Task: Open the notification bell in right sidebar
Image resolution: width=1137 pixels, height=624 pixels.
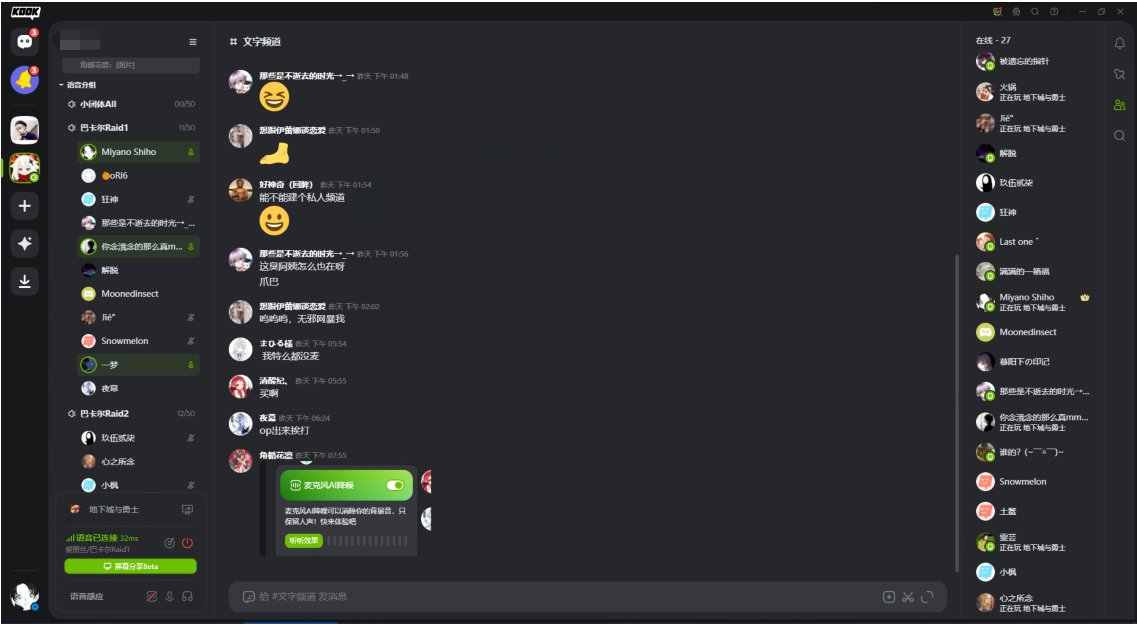Action: (1120, 43)
